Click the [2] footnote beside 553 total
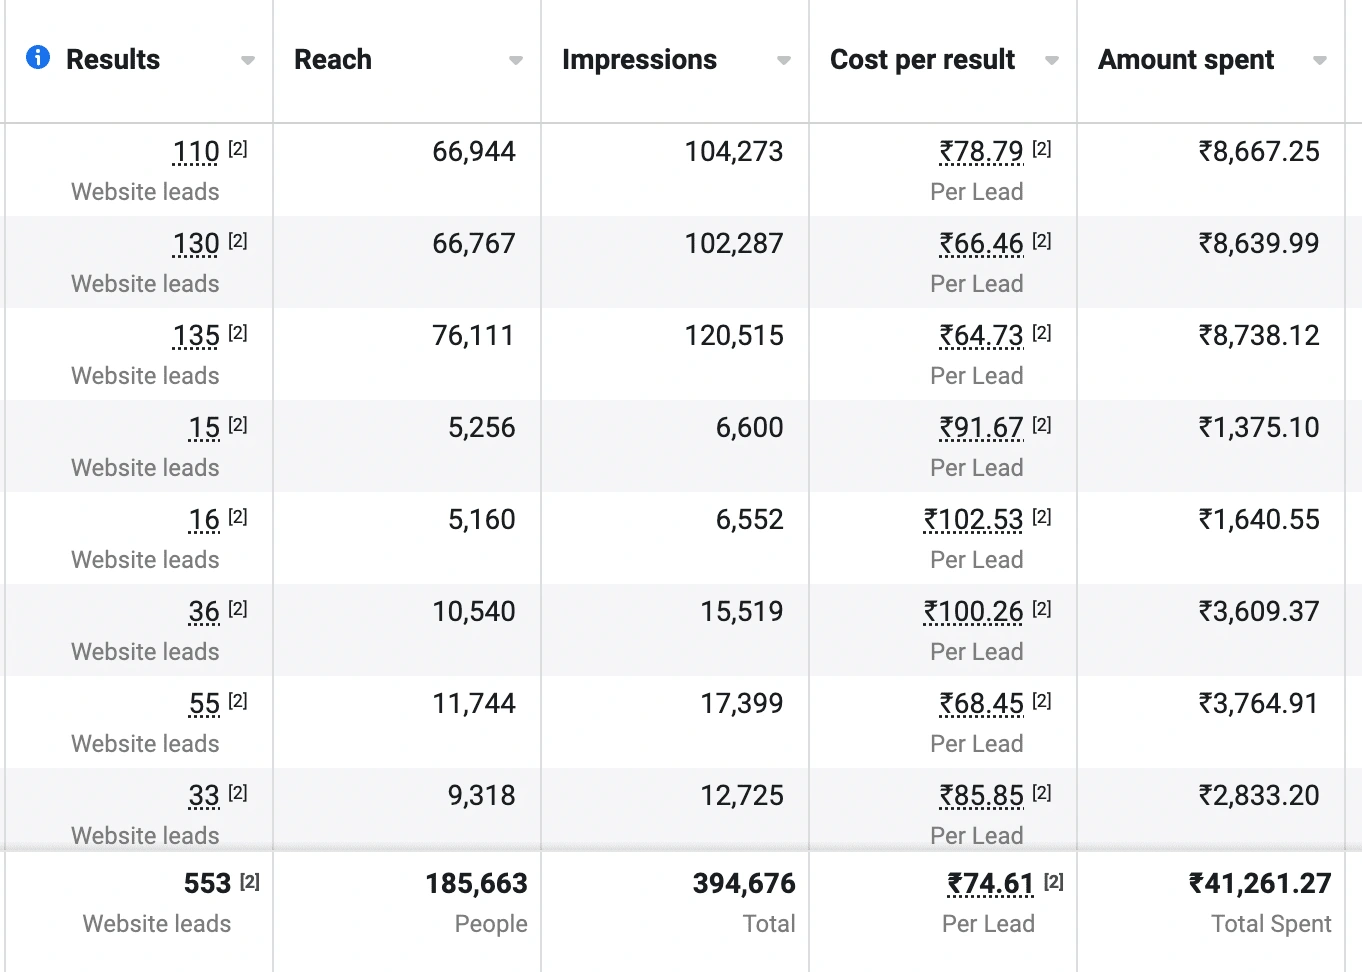The width and height of the screenshot is (1362, 972). click(x=250, y=881)
